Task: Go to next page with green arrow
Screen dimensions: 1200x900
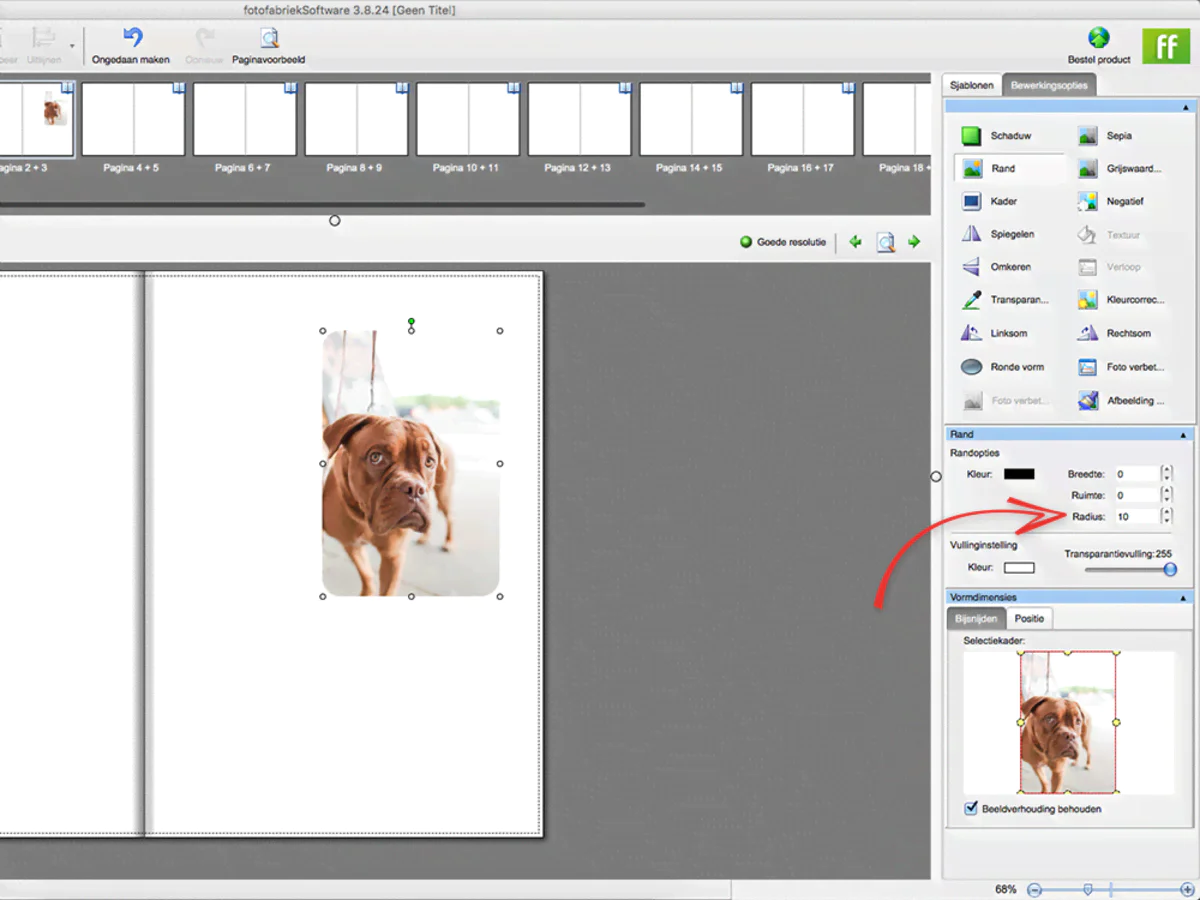Action: pyautogui.click(x=914, y=242)
